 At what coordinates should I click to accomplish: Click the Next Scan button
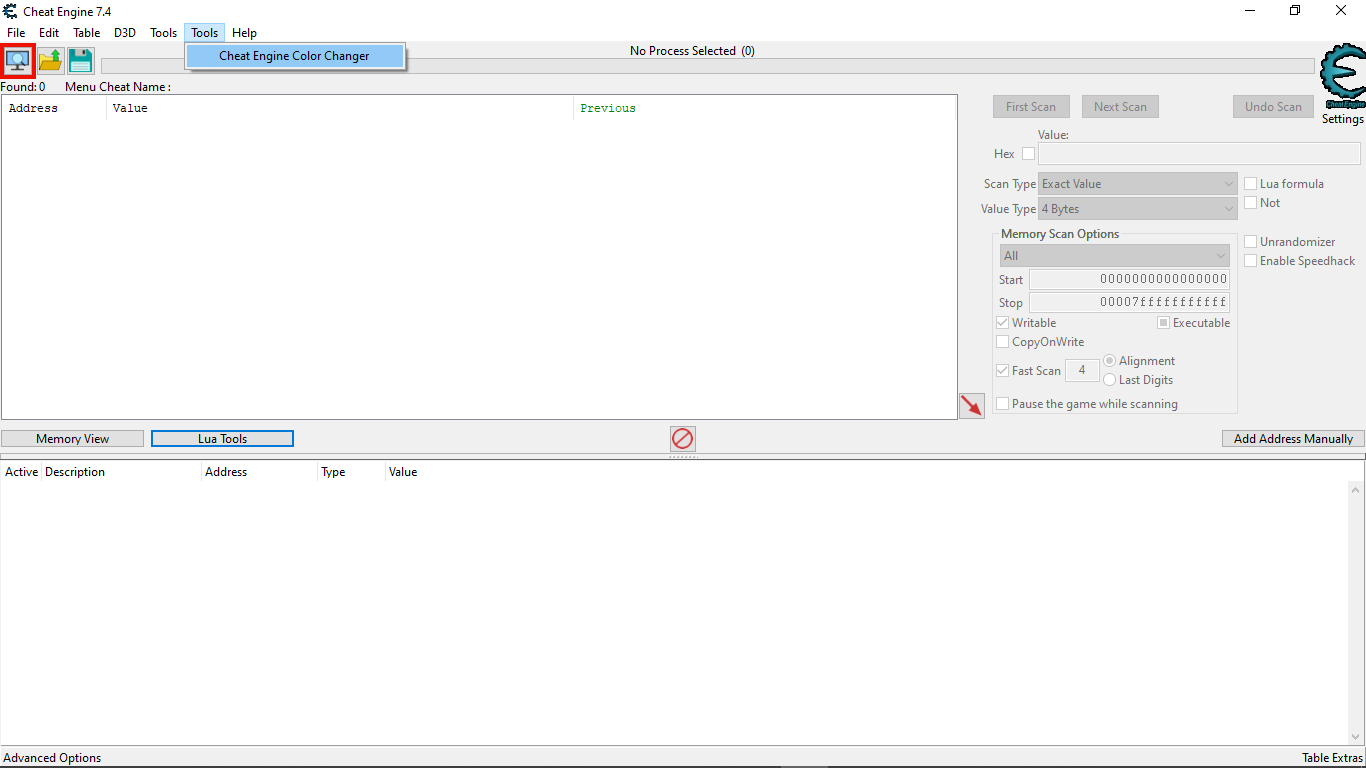pyautogui.click(x=1120, y=107)
